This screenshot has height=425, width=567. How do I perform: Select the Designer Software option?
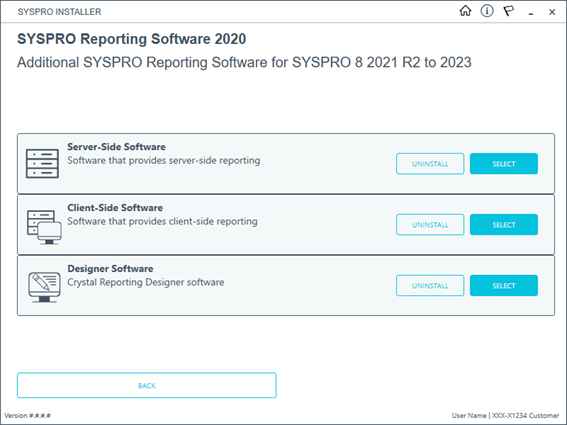pyautogui.click(x=504, y=285)
